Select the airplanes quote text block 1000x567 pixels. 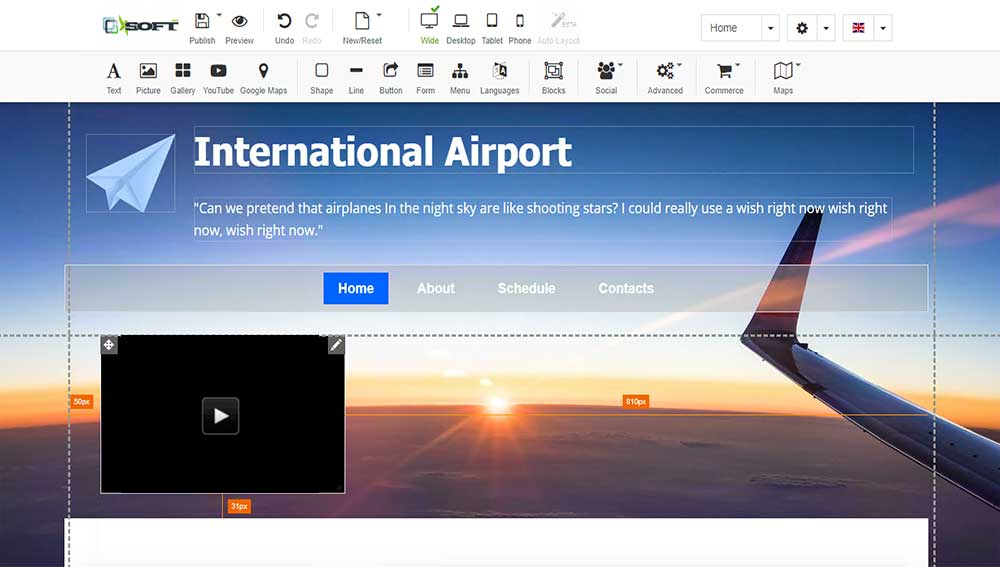pyautogui.click(x=541, y=219)
